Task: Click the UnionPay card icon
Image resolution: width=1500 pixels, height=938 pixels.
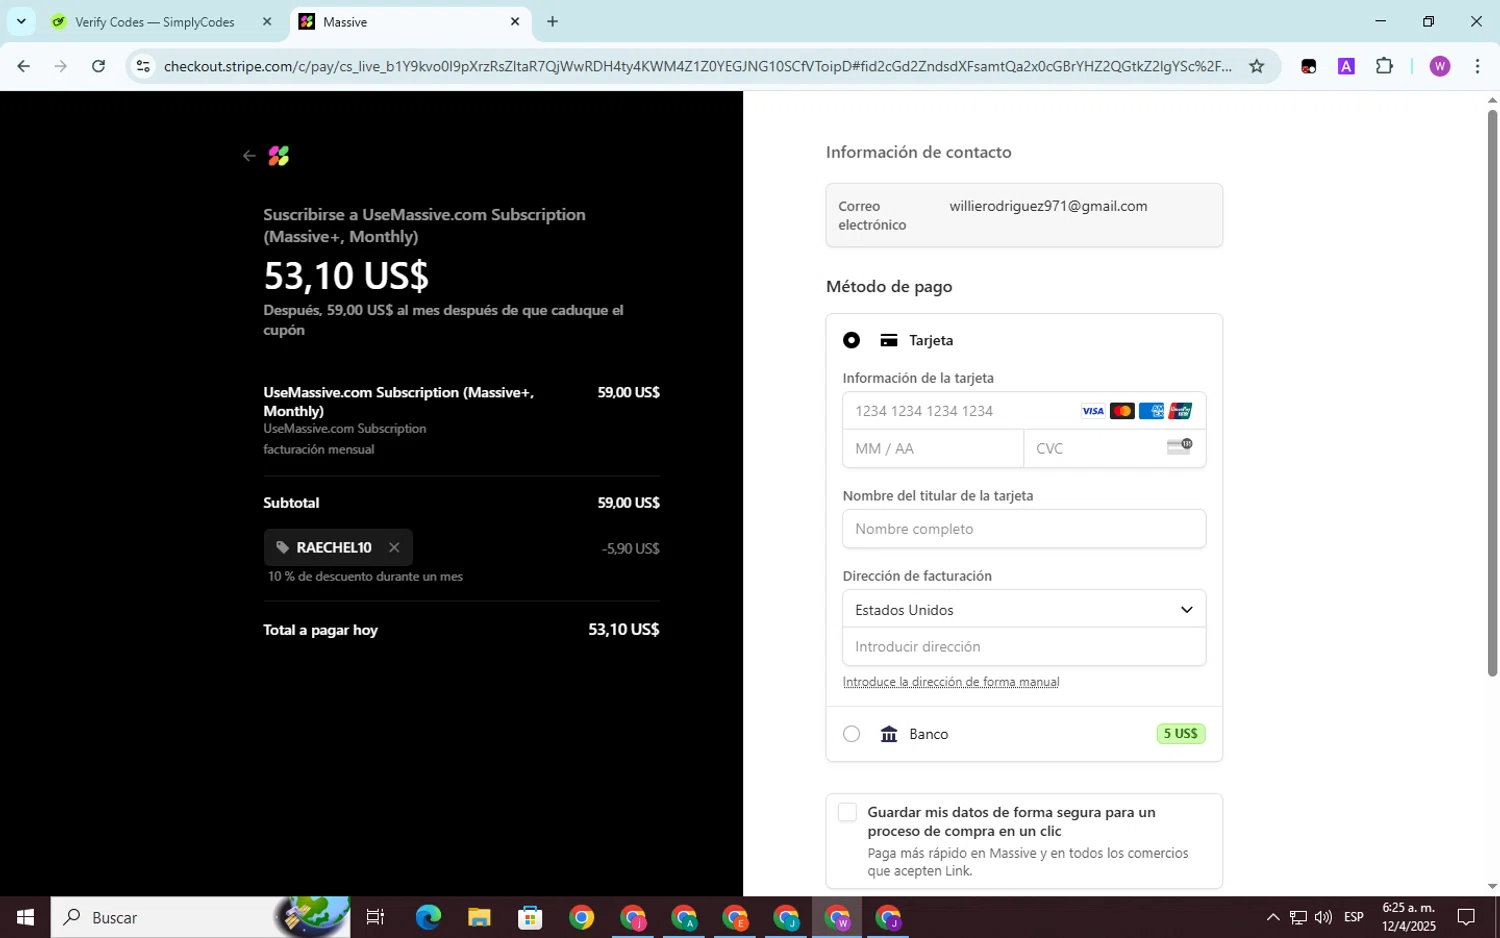Action: [1180, 411]
